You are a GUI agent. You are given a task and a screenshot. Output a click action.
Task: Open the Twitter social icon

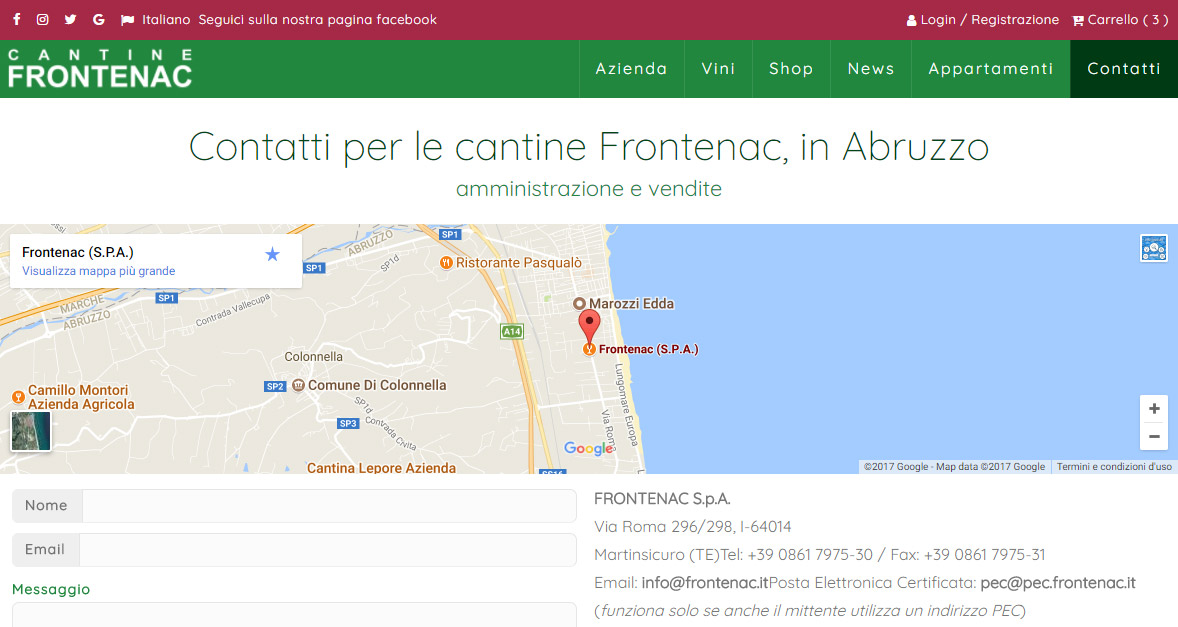point(71,20)
